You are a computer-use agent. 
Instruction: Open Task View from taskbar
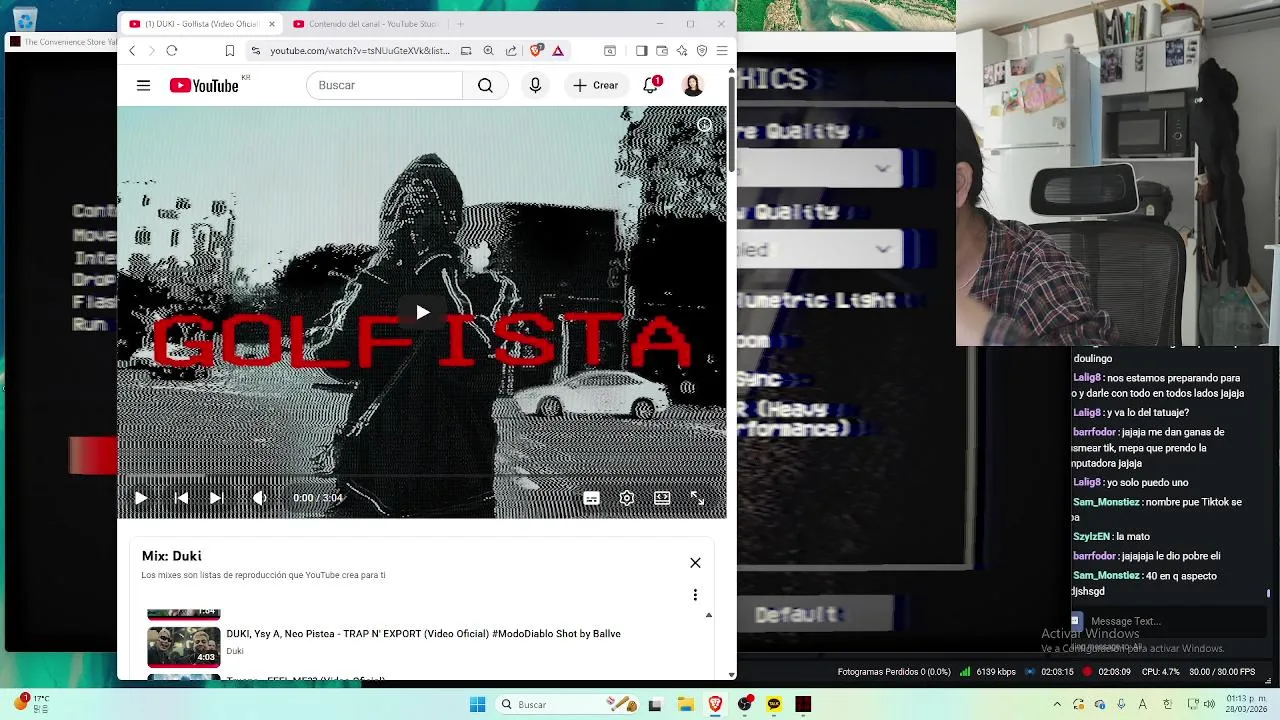click(x=655, y=705)
